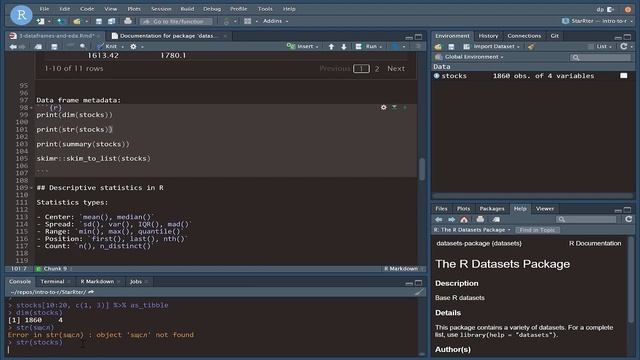This screenshot has width=640, height=360.
Task: Click the Environment search field
Action: point(600,58)
